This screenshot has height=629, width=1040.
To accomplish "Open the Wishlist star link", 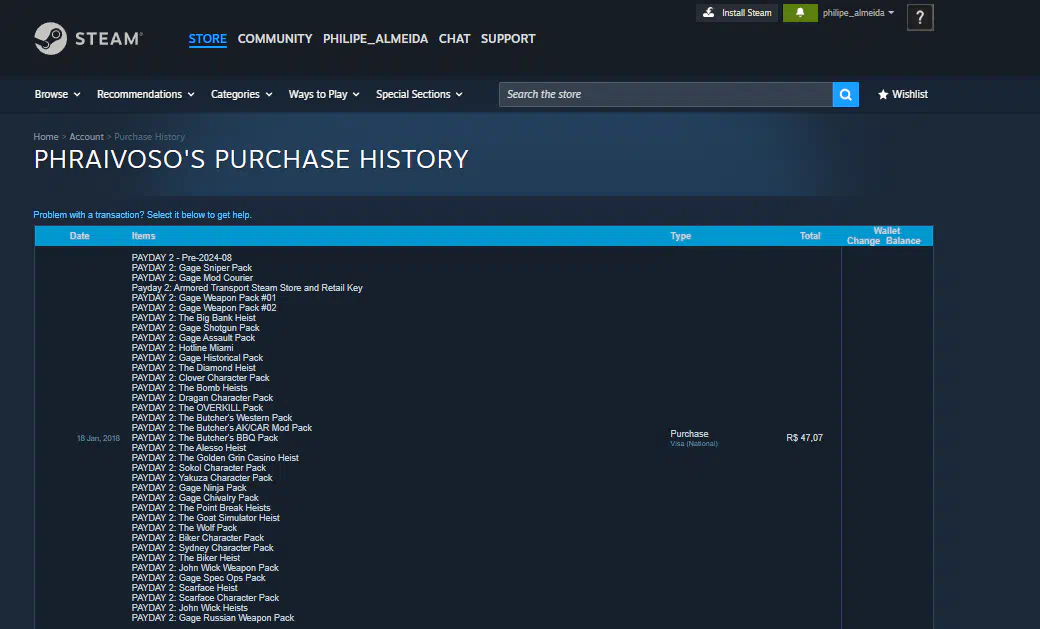I will tap(902, 94).
